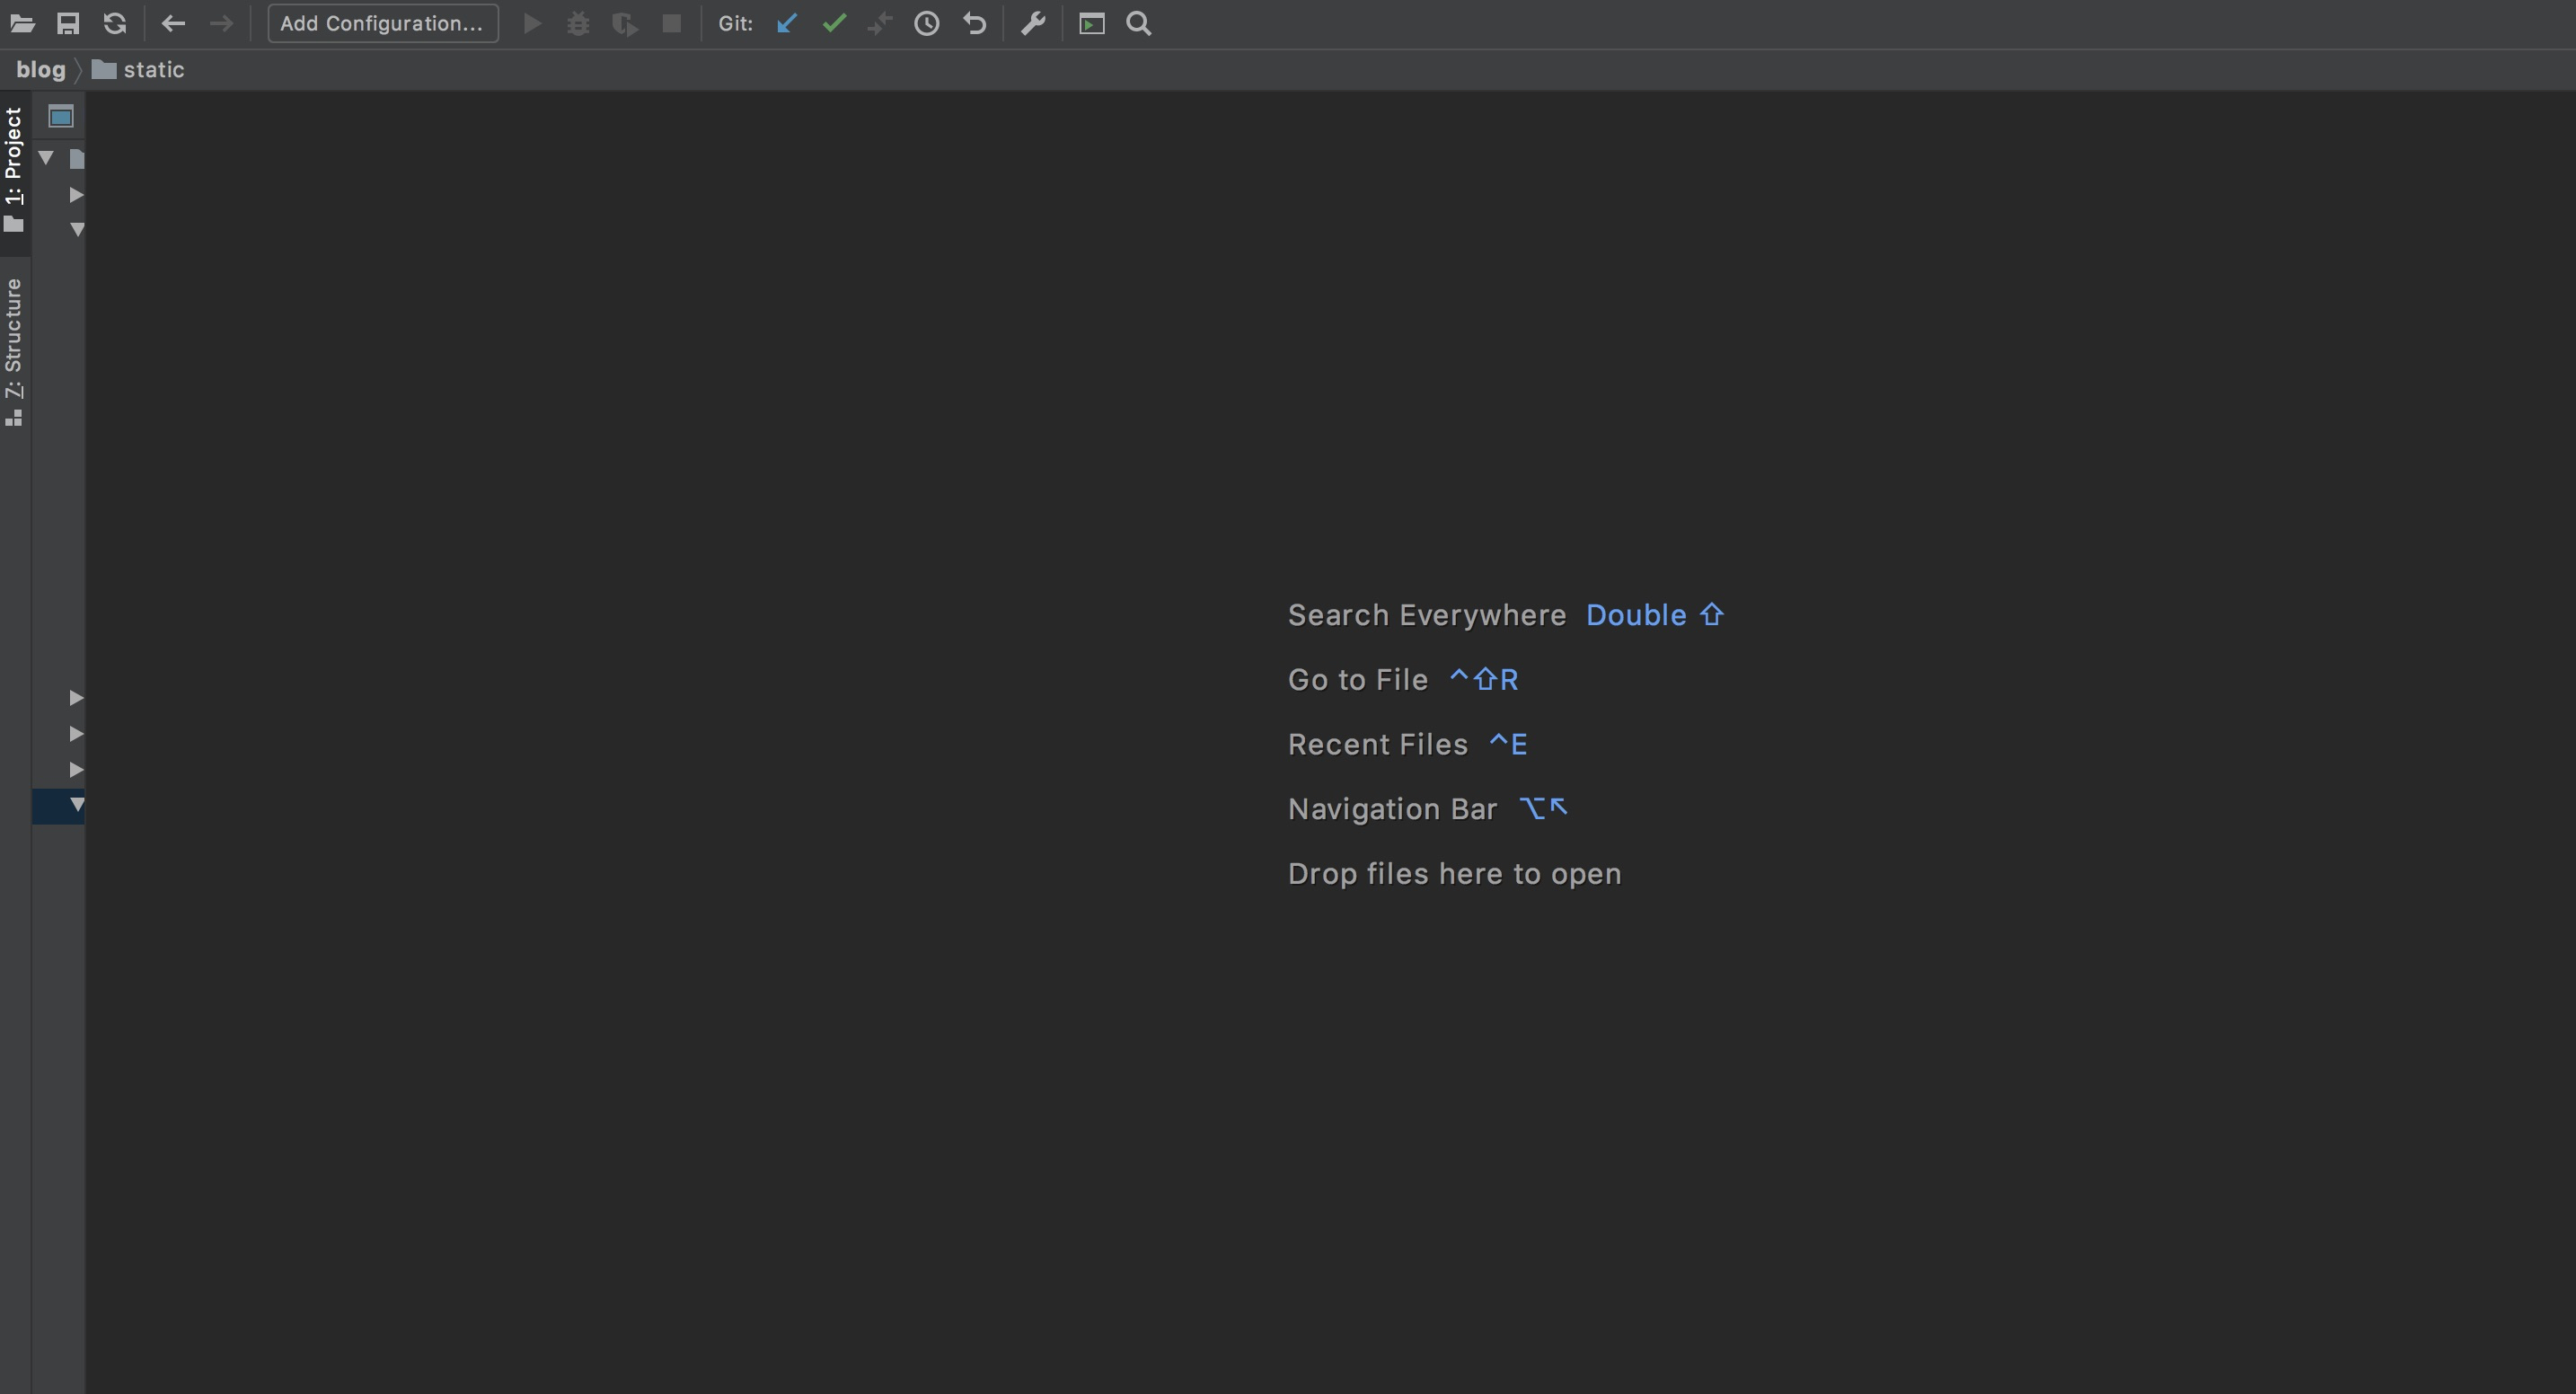
Task: Click the 'static' folder breadcrumb
Action: (138, 69)
